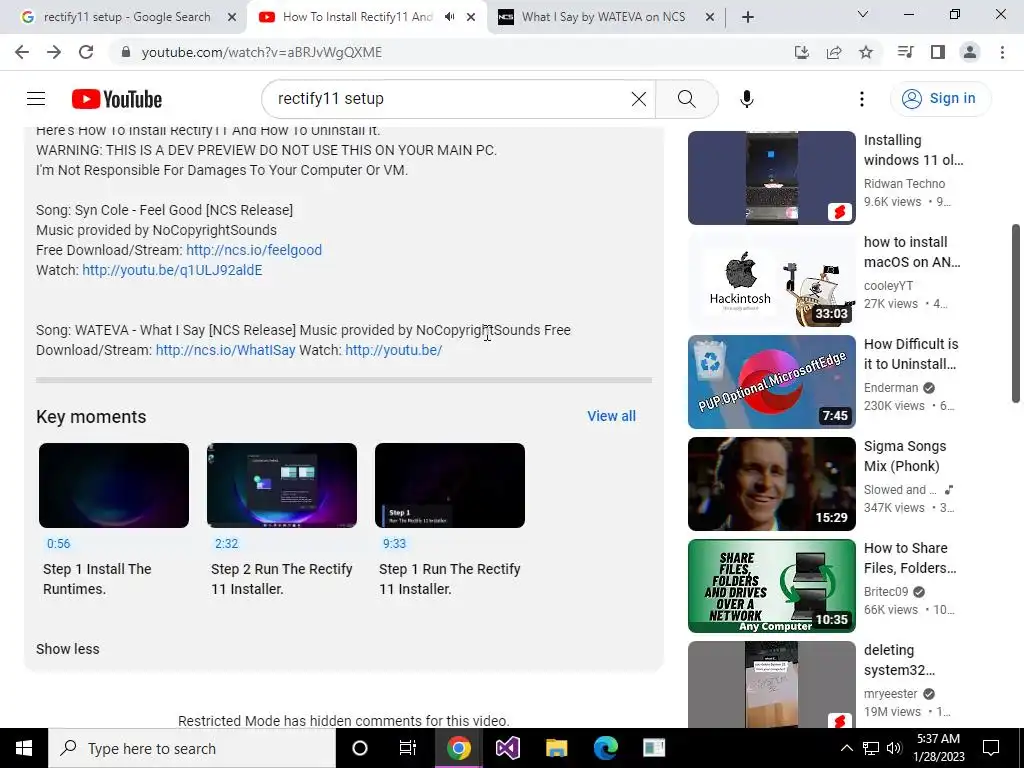1024x768 pixels.
Task: Open Sigma Songs Mix (Phonk) thumbnail
Action: tap(771, 483)
